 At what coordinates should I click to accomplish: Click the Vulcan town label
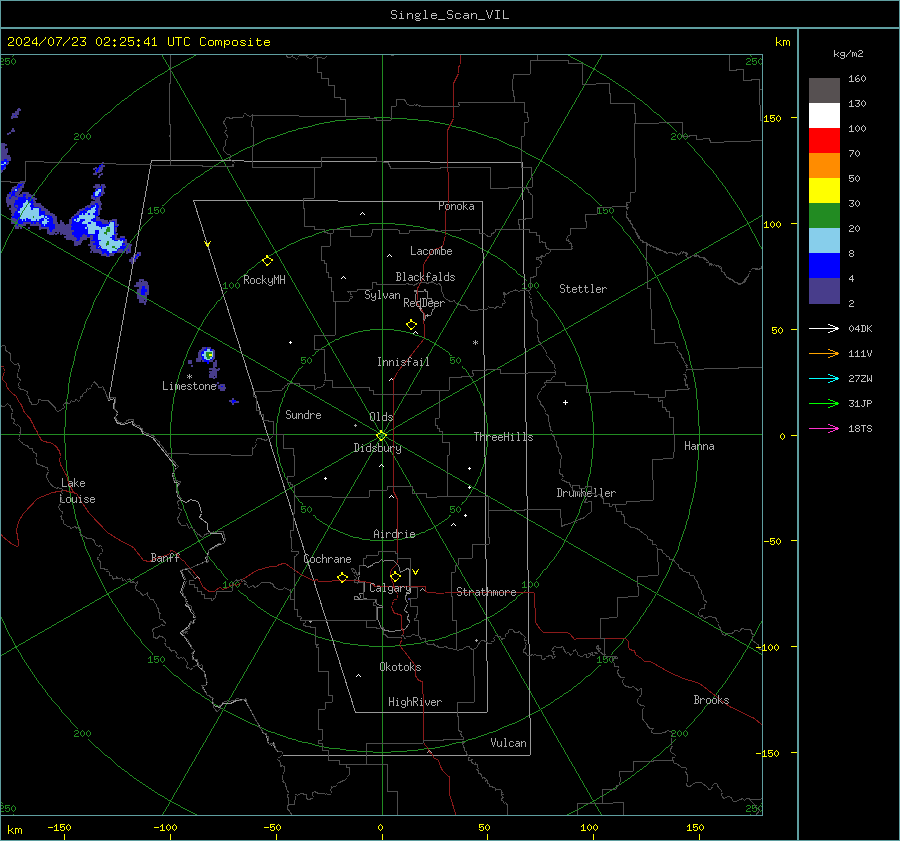508,743
